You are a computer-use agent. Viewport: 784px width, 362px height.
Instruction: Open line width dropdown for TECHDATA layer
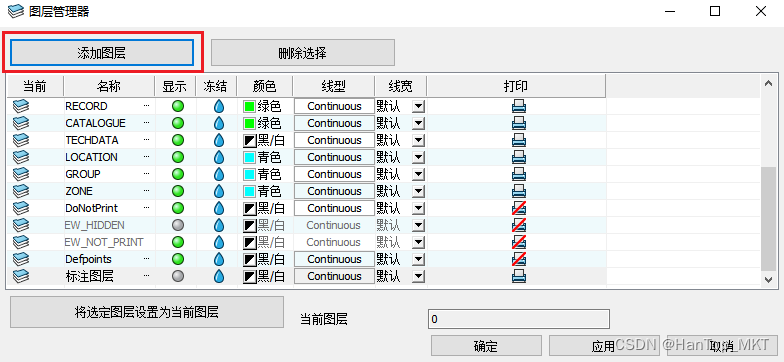tap(419, 140)
